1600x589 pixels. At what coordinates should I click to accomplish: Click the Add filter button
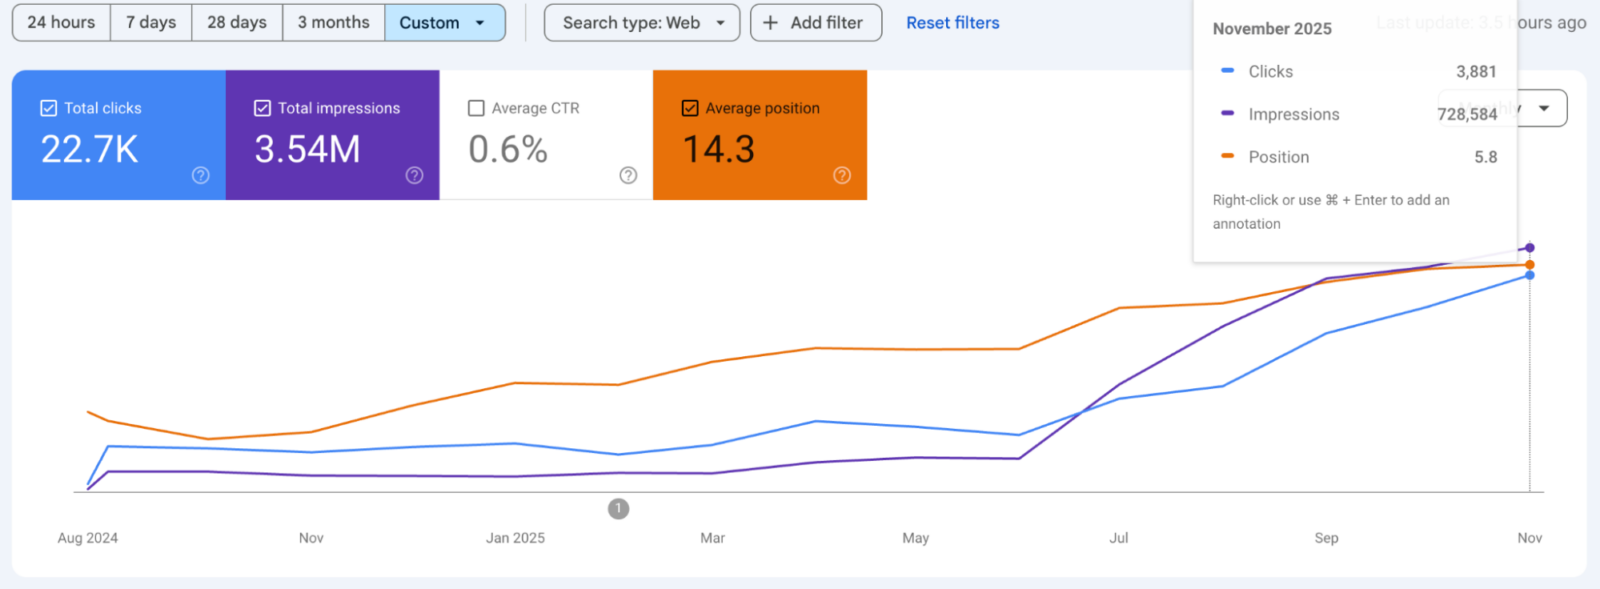pyautogui.click(x=816, y=22)
